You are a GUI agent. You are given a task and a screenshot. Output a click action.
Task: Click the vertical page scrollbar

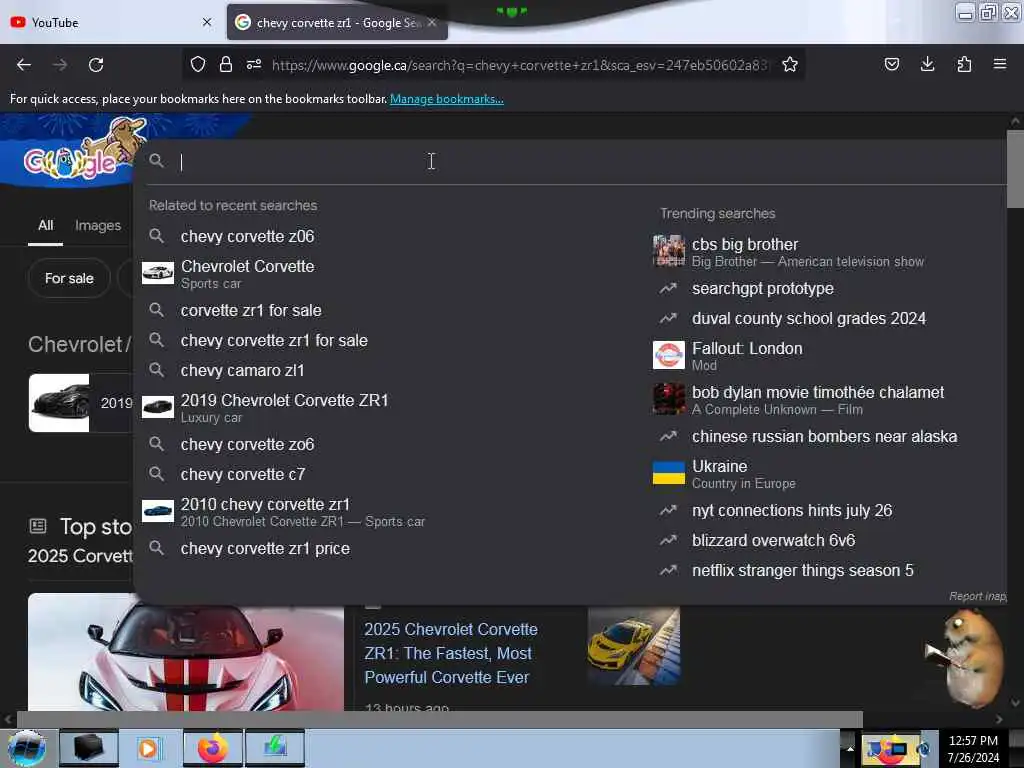pos(1015,170)
